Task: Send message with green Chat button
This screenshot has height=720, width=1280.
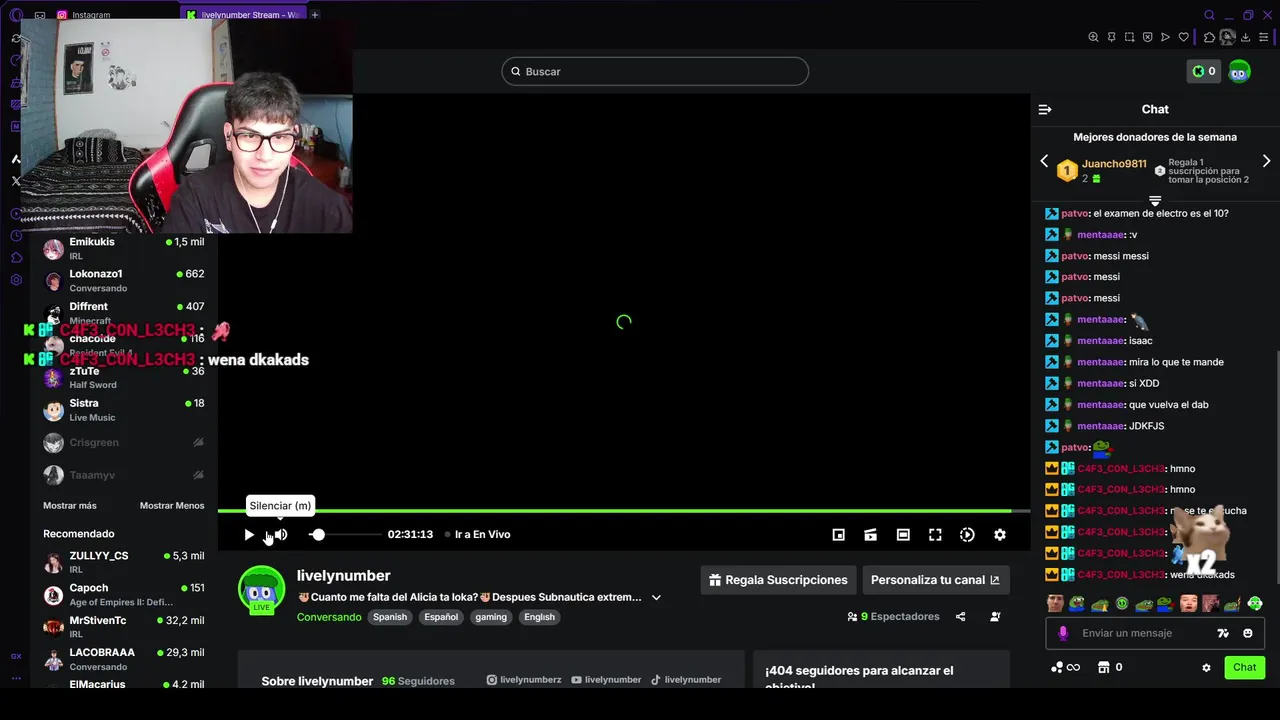Action: click(1245, 667)
